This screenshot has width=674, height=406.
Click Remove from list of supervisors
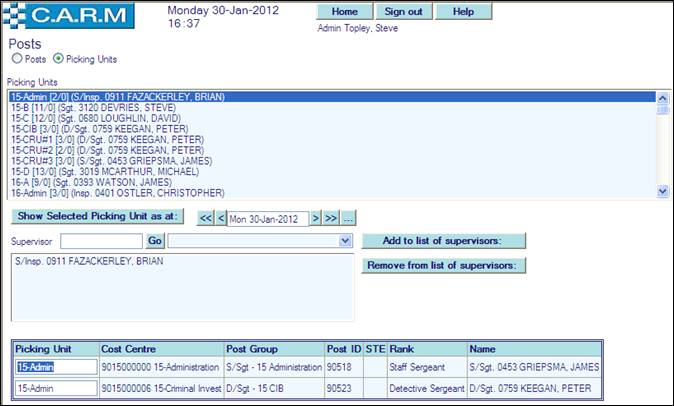tap(443, 265)
